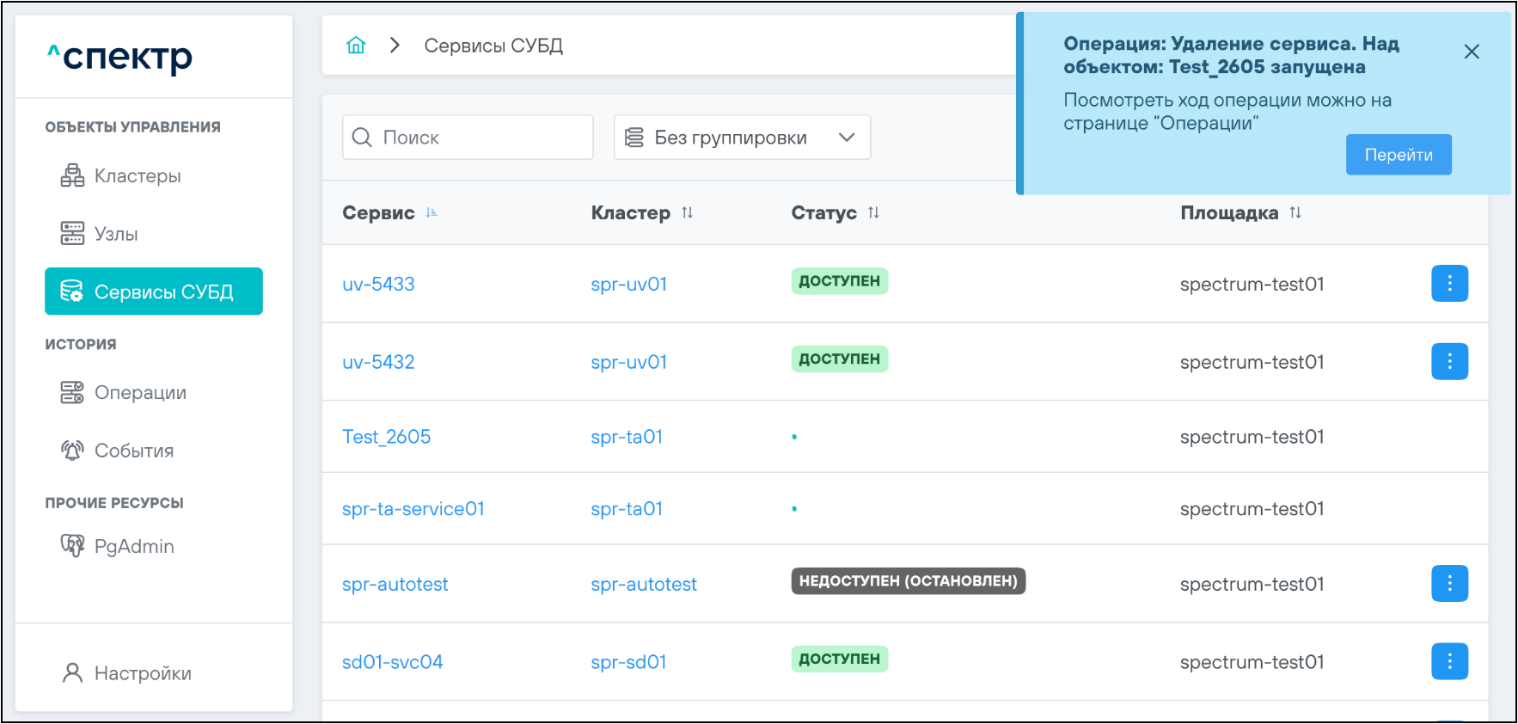Go to Узлы in the sidebar
This screenshot has height=724, width=1518.
click(x=116, y=234)
